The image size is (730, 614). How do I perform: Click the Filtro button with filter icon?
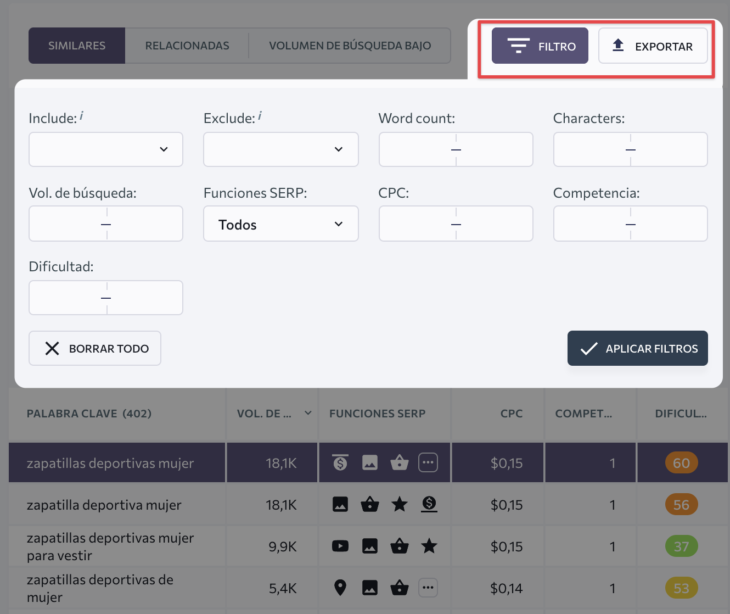[540, 46]
